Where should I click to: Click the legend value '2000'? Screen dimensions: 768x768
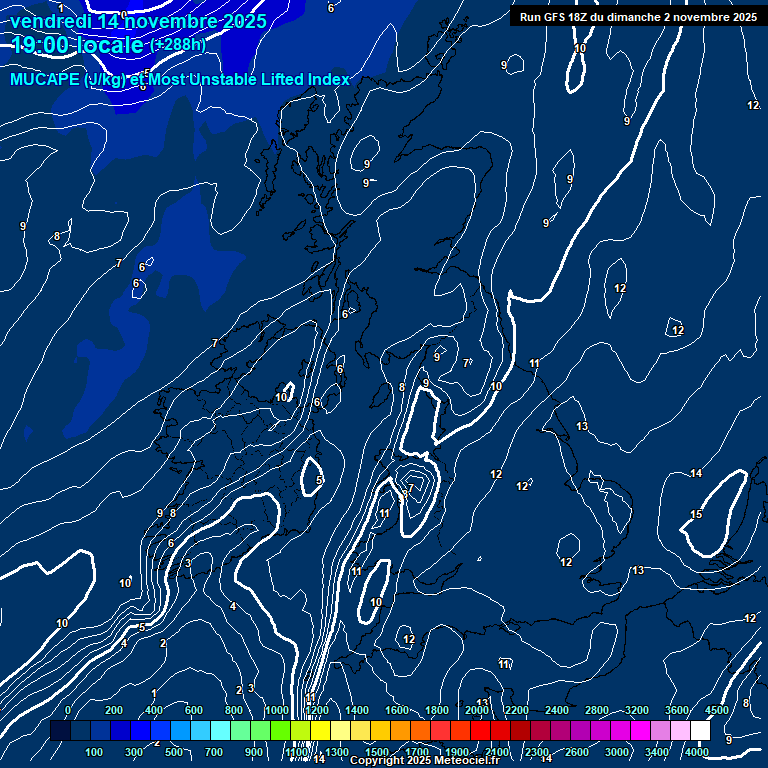coord(477,710)
